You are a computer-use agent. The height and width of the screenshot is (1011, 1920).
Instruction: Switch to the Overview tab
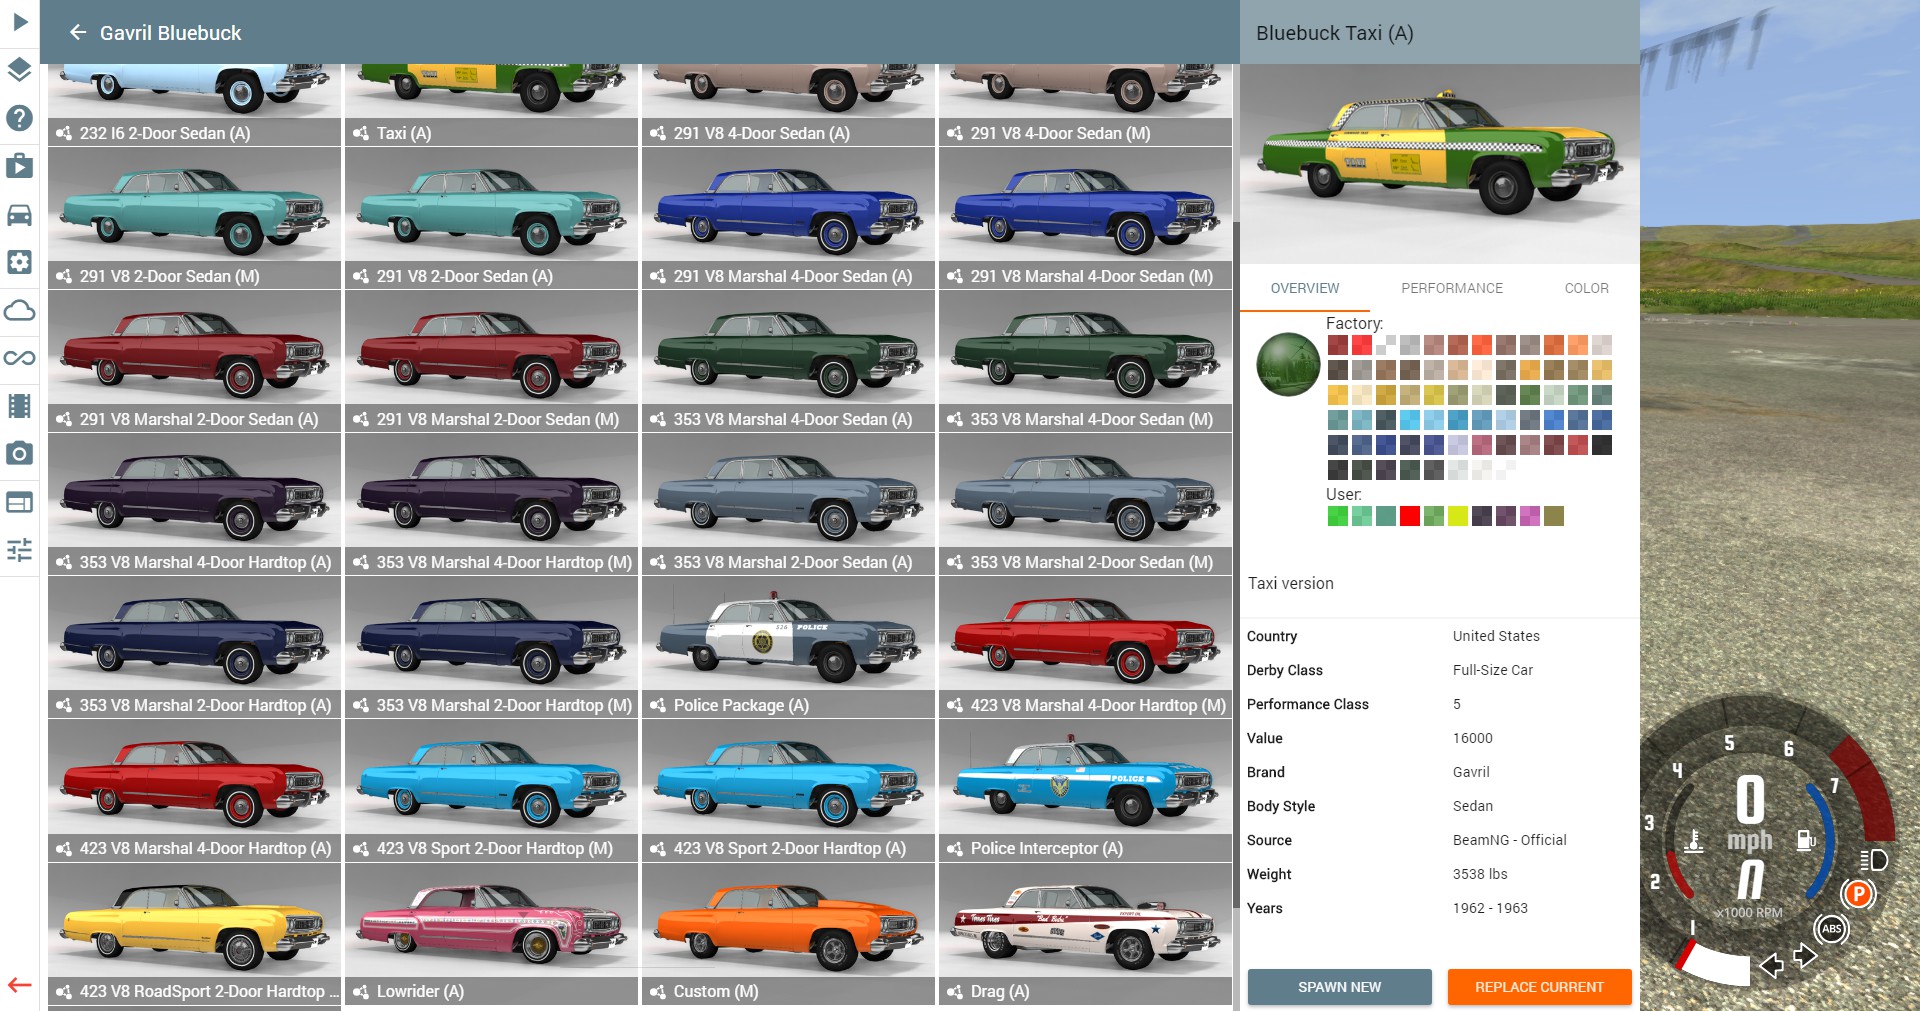(x=1305, y=288)
